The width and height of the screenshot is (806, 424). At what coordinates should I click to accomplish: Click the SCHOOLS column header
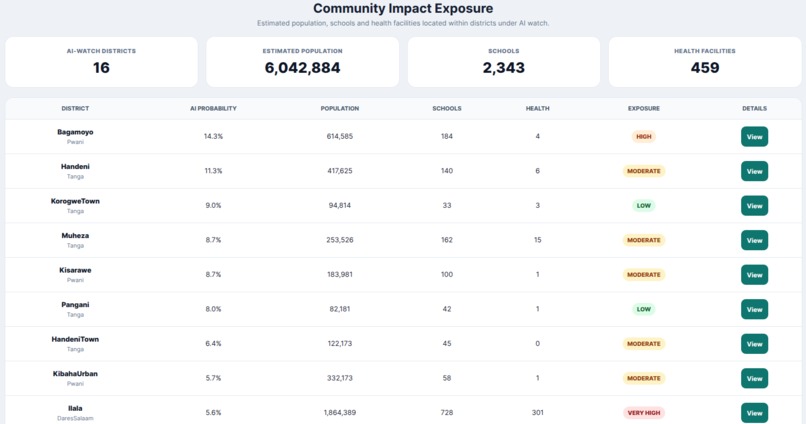(x=447, y=108)
